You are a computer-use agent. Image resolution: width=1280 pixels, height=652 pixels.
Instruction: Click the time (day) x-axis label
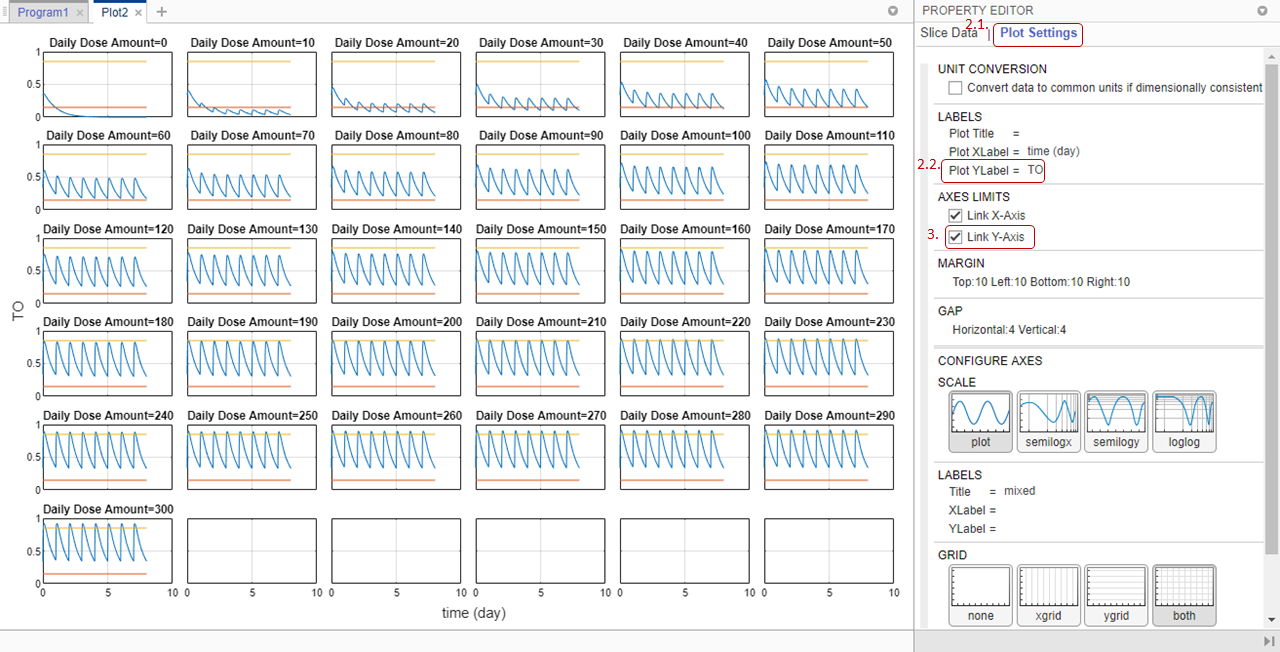pyautogui.click(x=473, y=613)
